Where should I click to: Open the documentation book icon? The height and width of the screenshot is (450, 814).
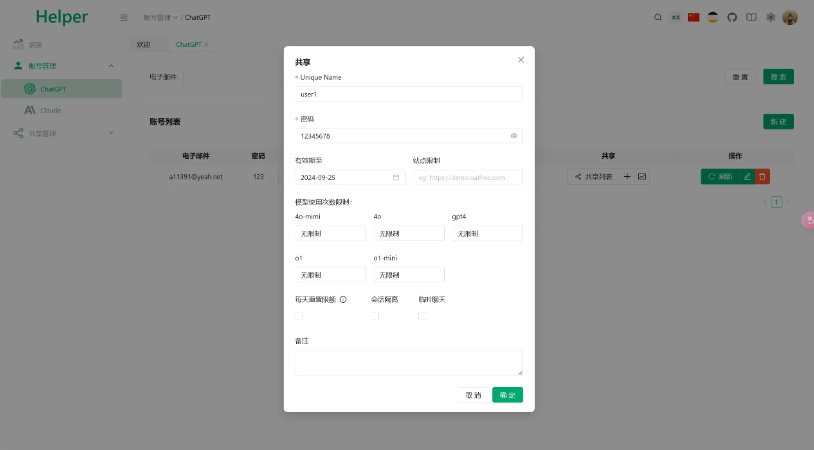click(x=751, y=17)
